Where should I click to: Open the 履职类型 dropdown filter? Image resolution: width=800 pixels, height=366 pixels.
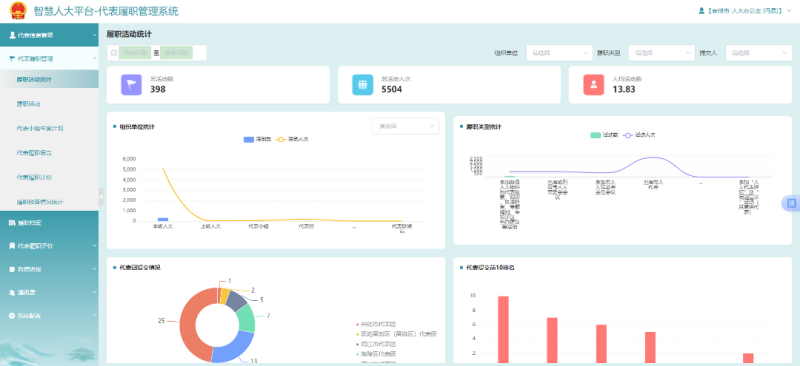tap(662, 53)
